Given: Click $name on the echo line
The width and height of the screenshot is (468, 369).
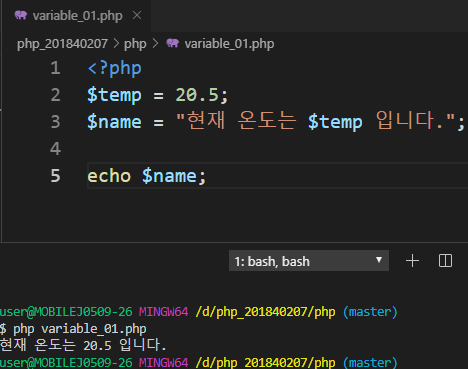Looking at the screenshot, I should click(x=169, y=176).
